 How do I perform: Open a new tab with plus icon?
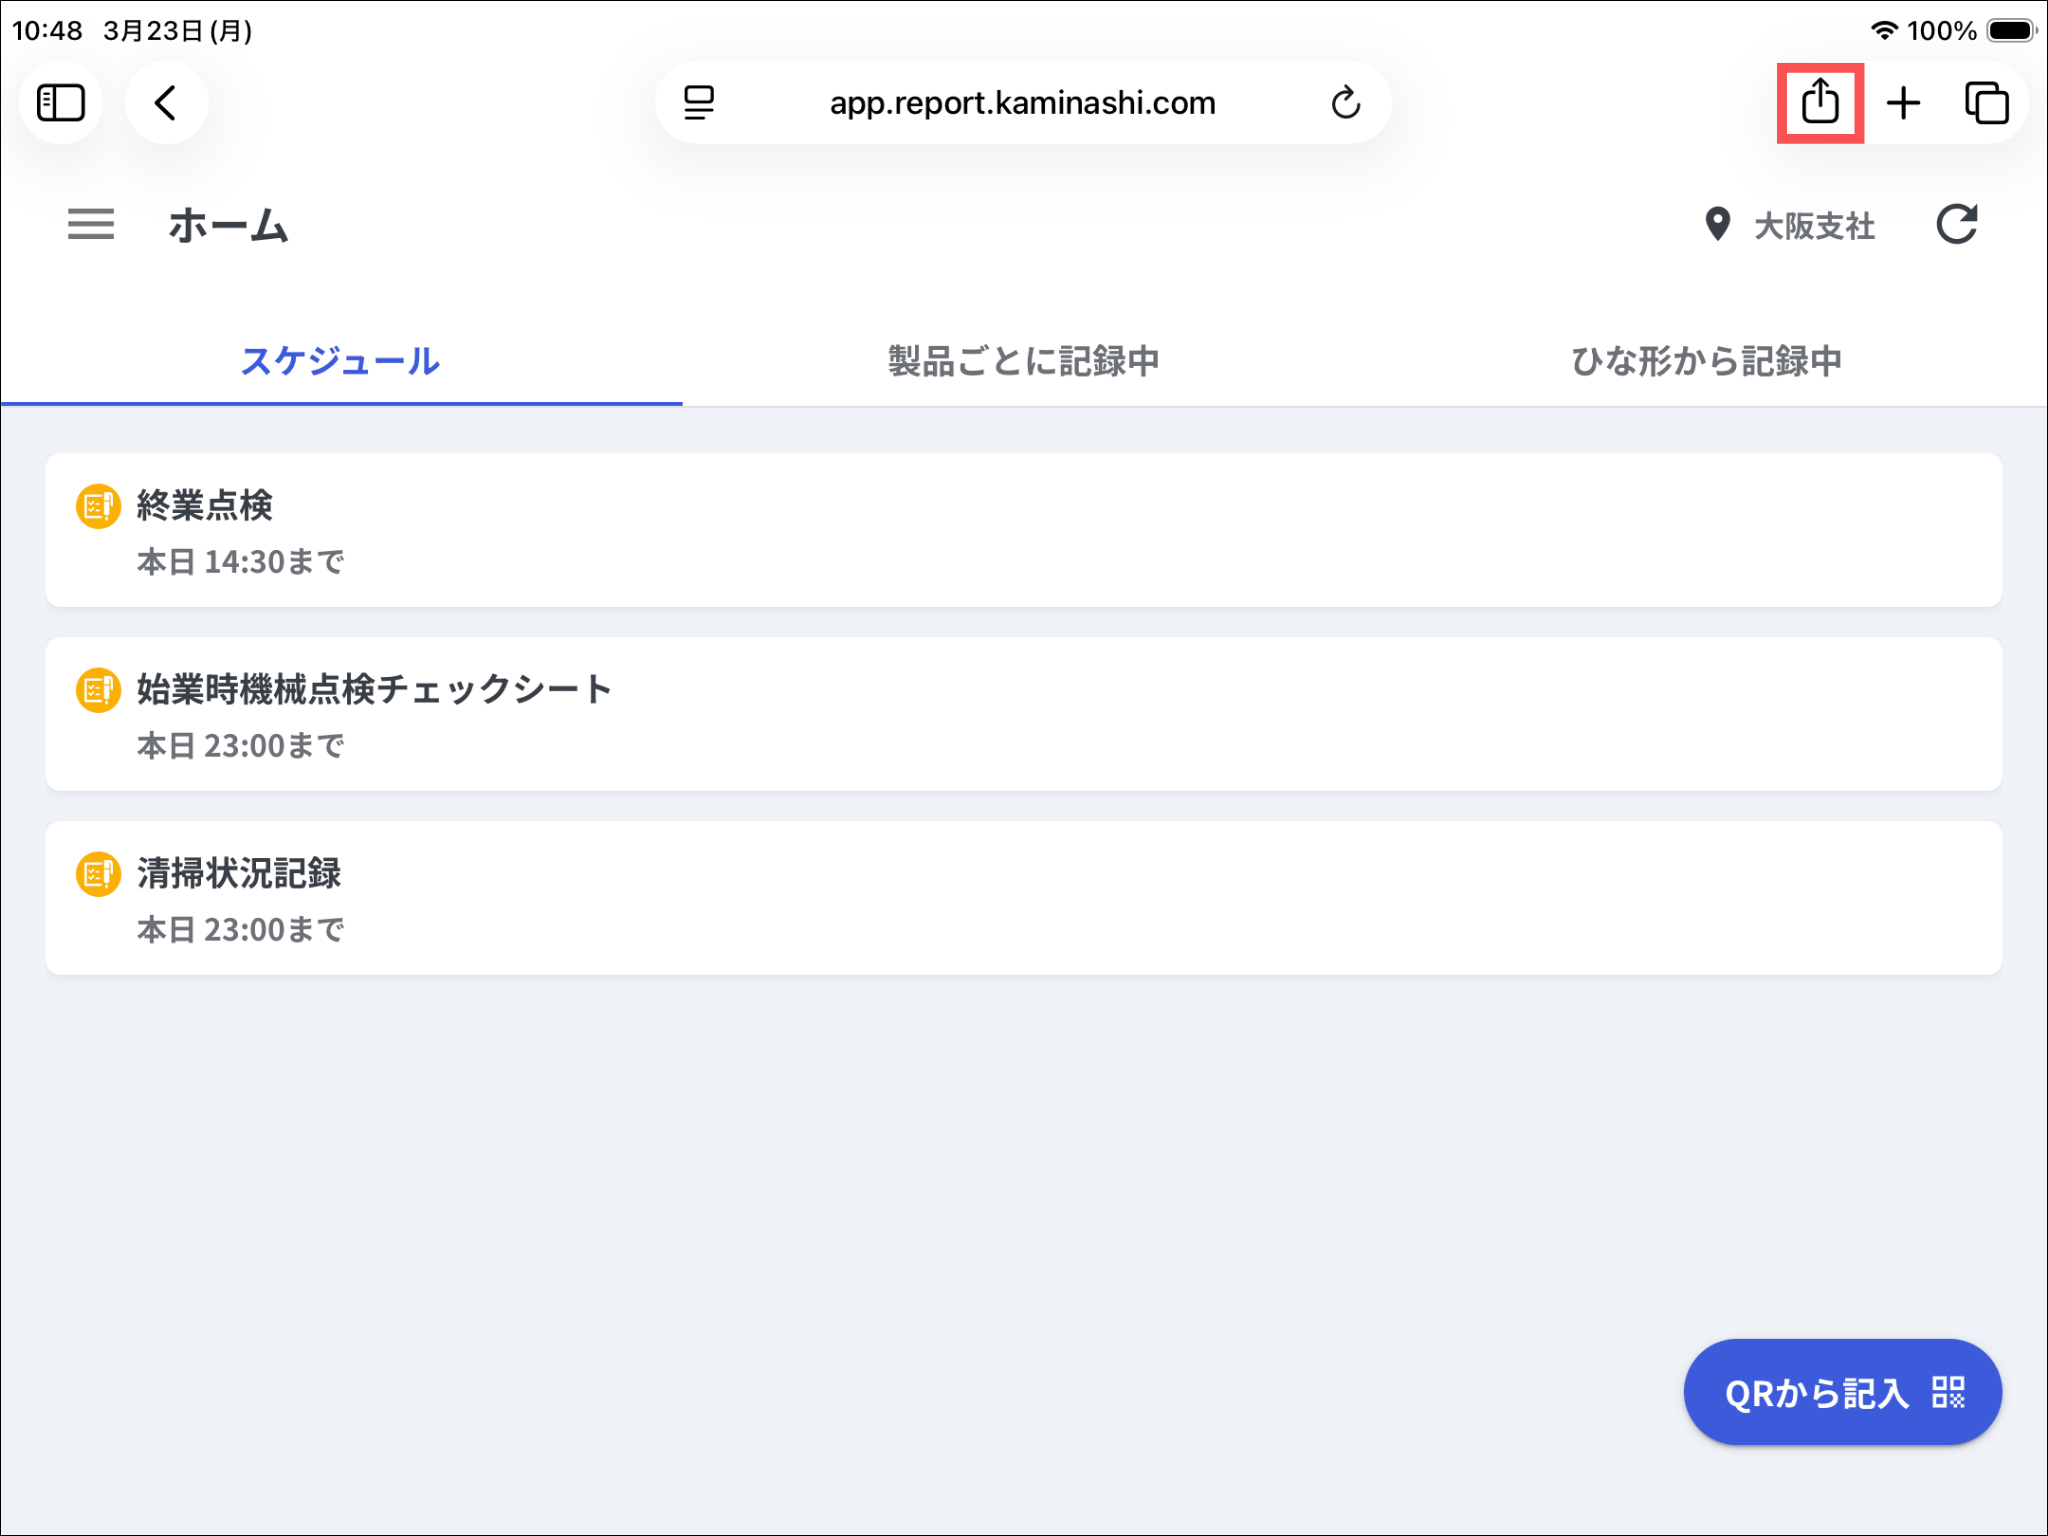[x=1903, y=102]
